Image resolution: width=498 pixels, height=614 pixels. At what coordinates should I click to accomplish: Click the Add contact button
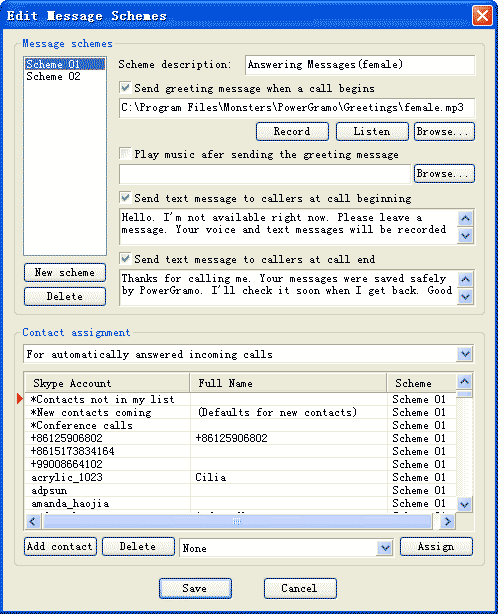[x=60, y=546]
